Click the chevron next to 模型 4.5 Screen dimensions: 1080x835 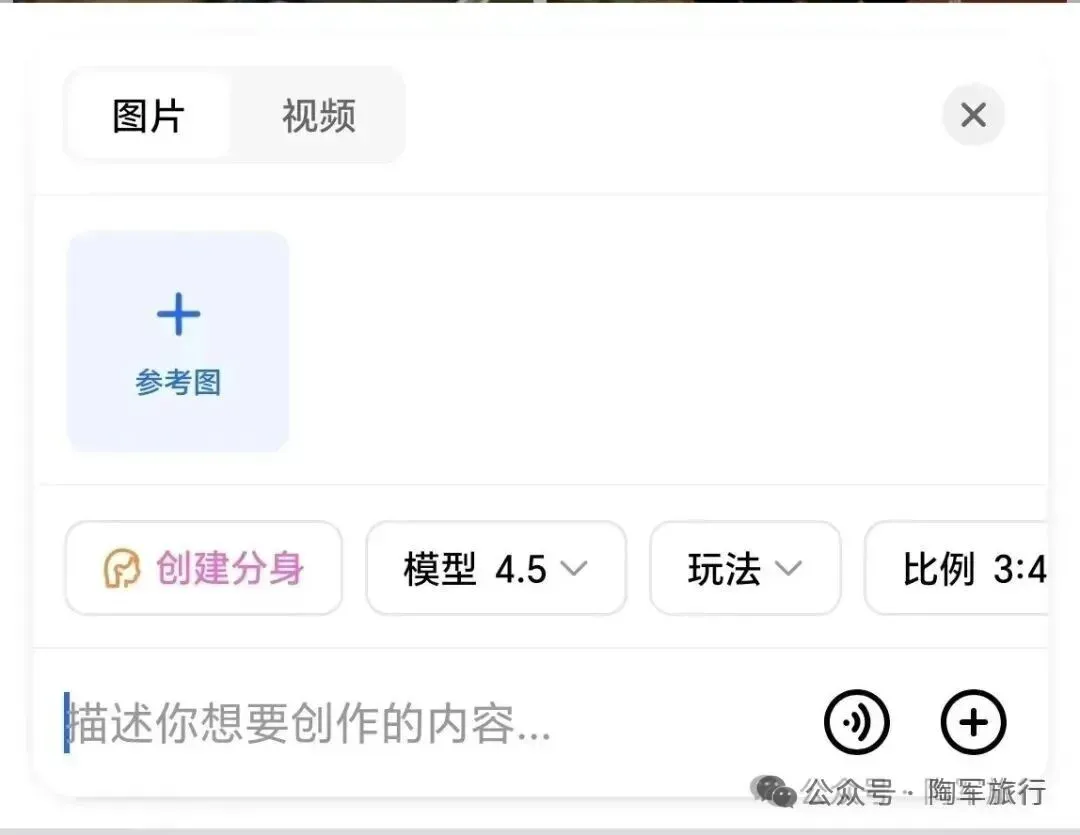tap(574, 568)
